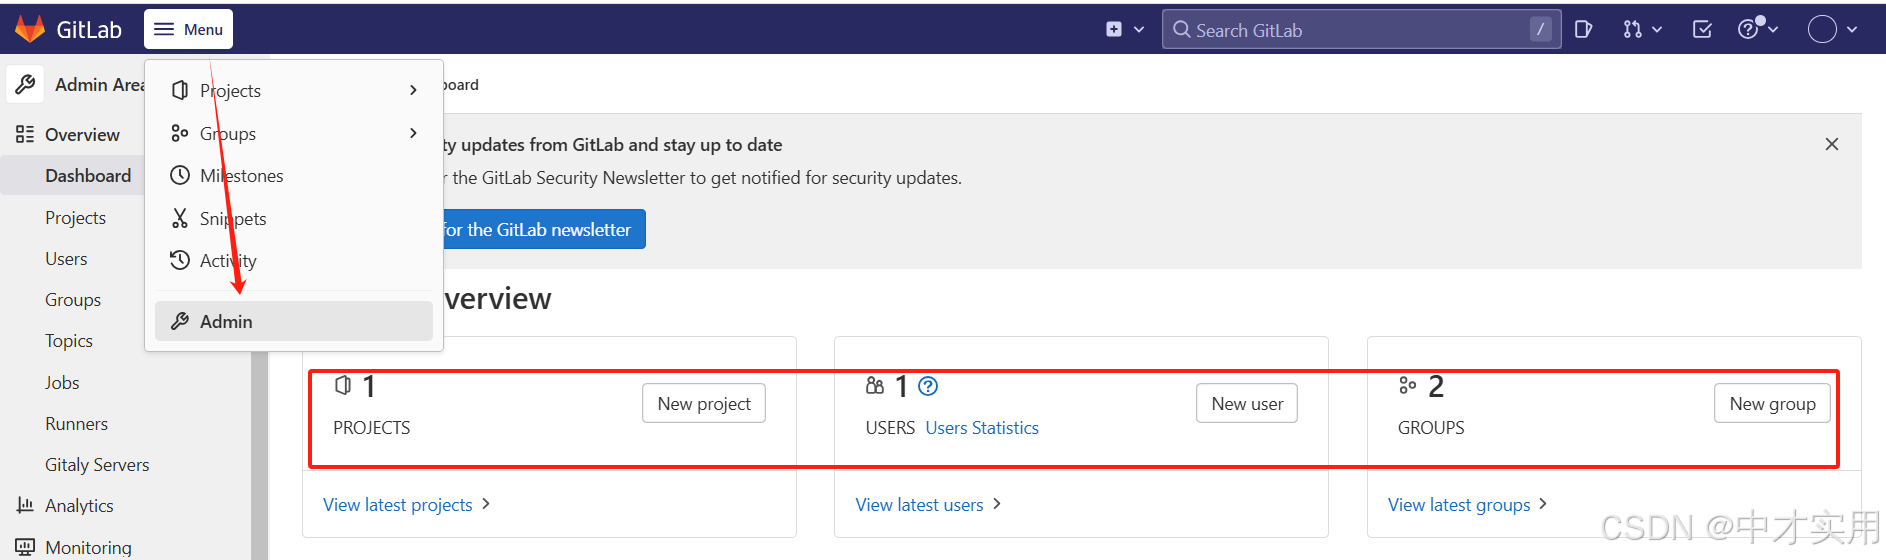The width and height of the screenshot is (1886, 560).
Task: Click the Projects menu icon
Action: 180,90
